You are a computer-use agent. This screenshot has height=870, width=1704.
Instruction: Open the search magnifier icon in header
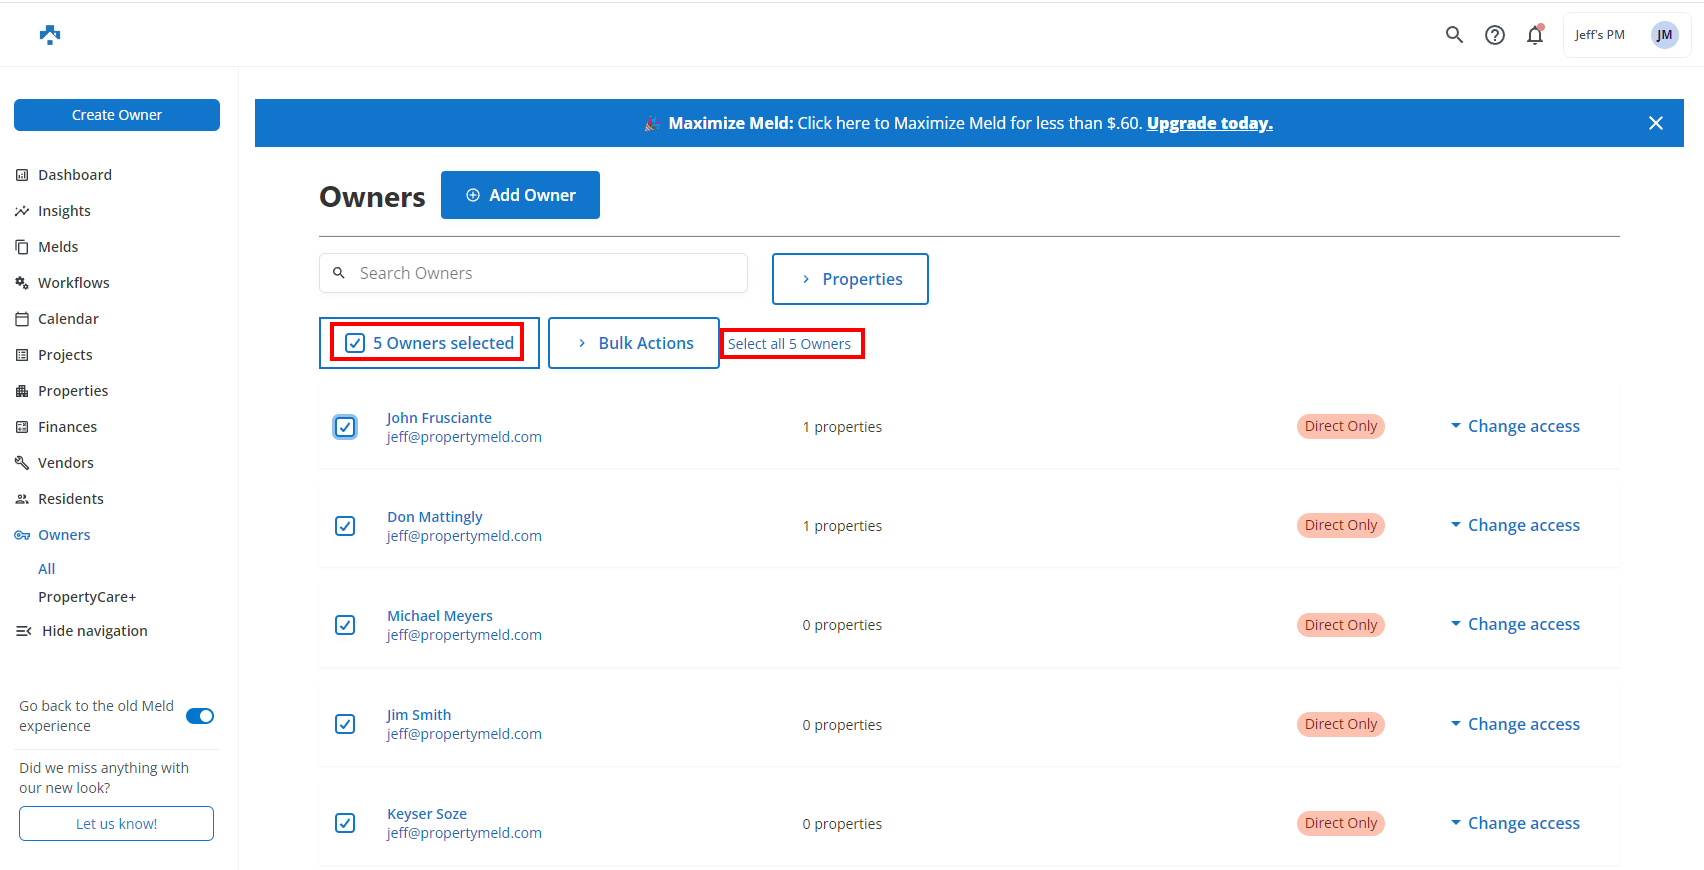point(1454,35)
